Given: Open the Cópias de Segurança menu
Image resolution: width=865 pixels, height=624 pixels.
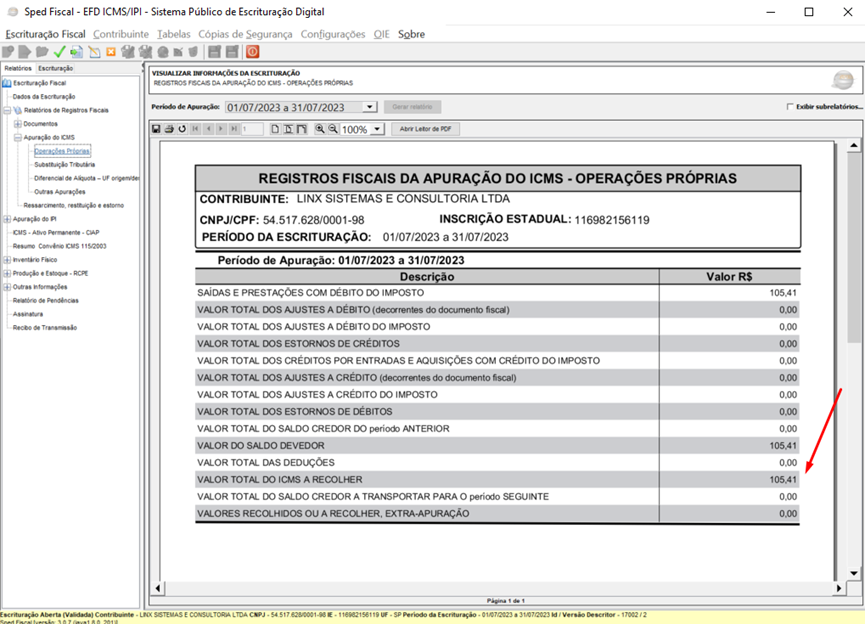Looking at the screenshot, I should (x=245, y=34).
